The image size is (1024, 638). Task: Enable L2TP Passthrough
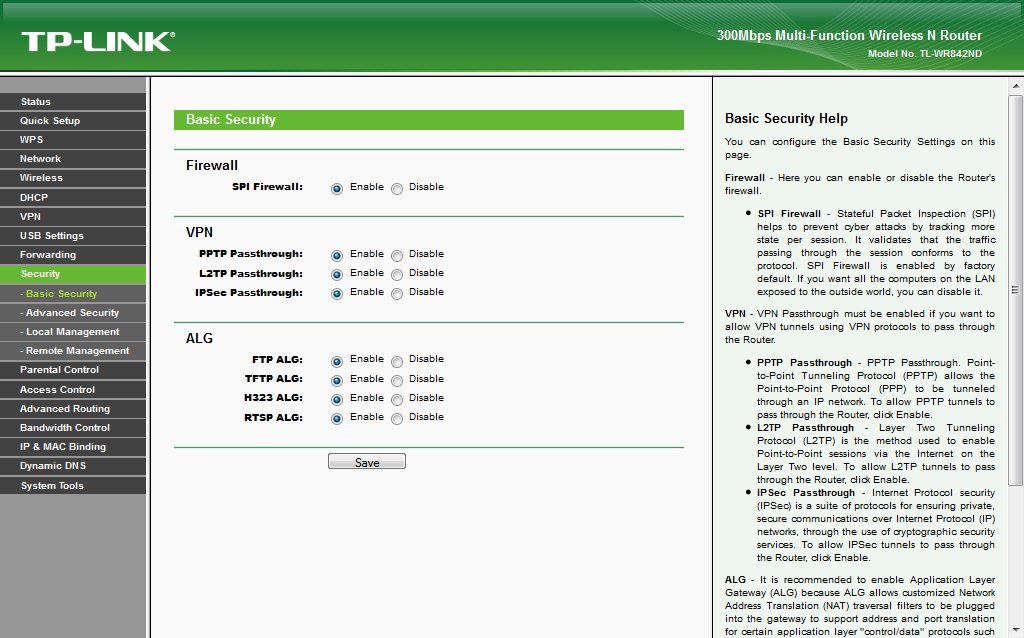click(337, 274)
